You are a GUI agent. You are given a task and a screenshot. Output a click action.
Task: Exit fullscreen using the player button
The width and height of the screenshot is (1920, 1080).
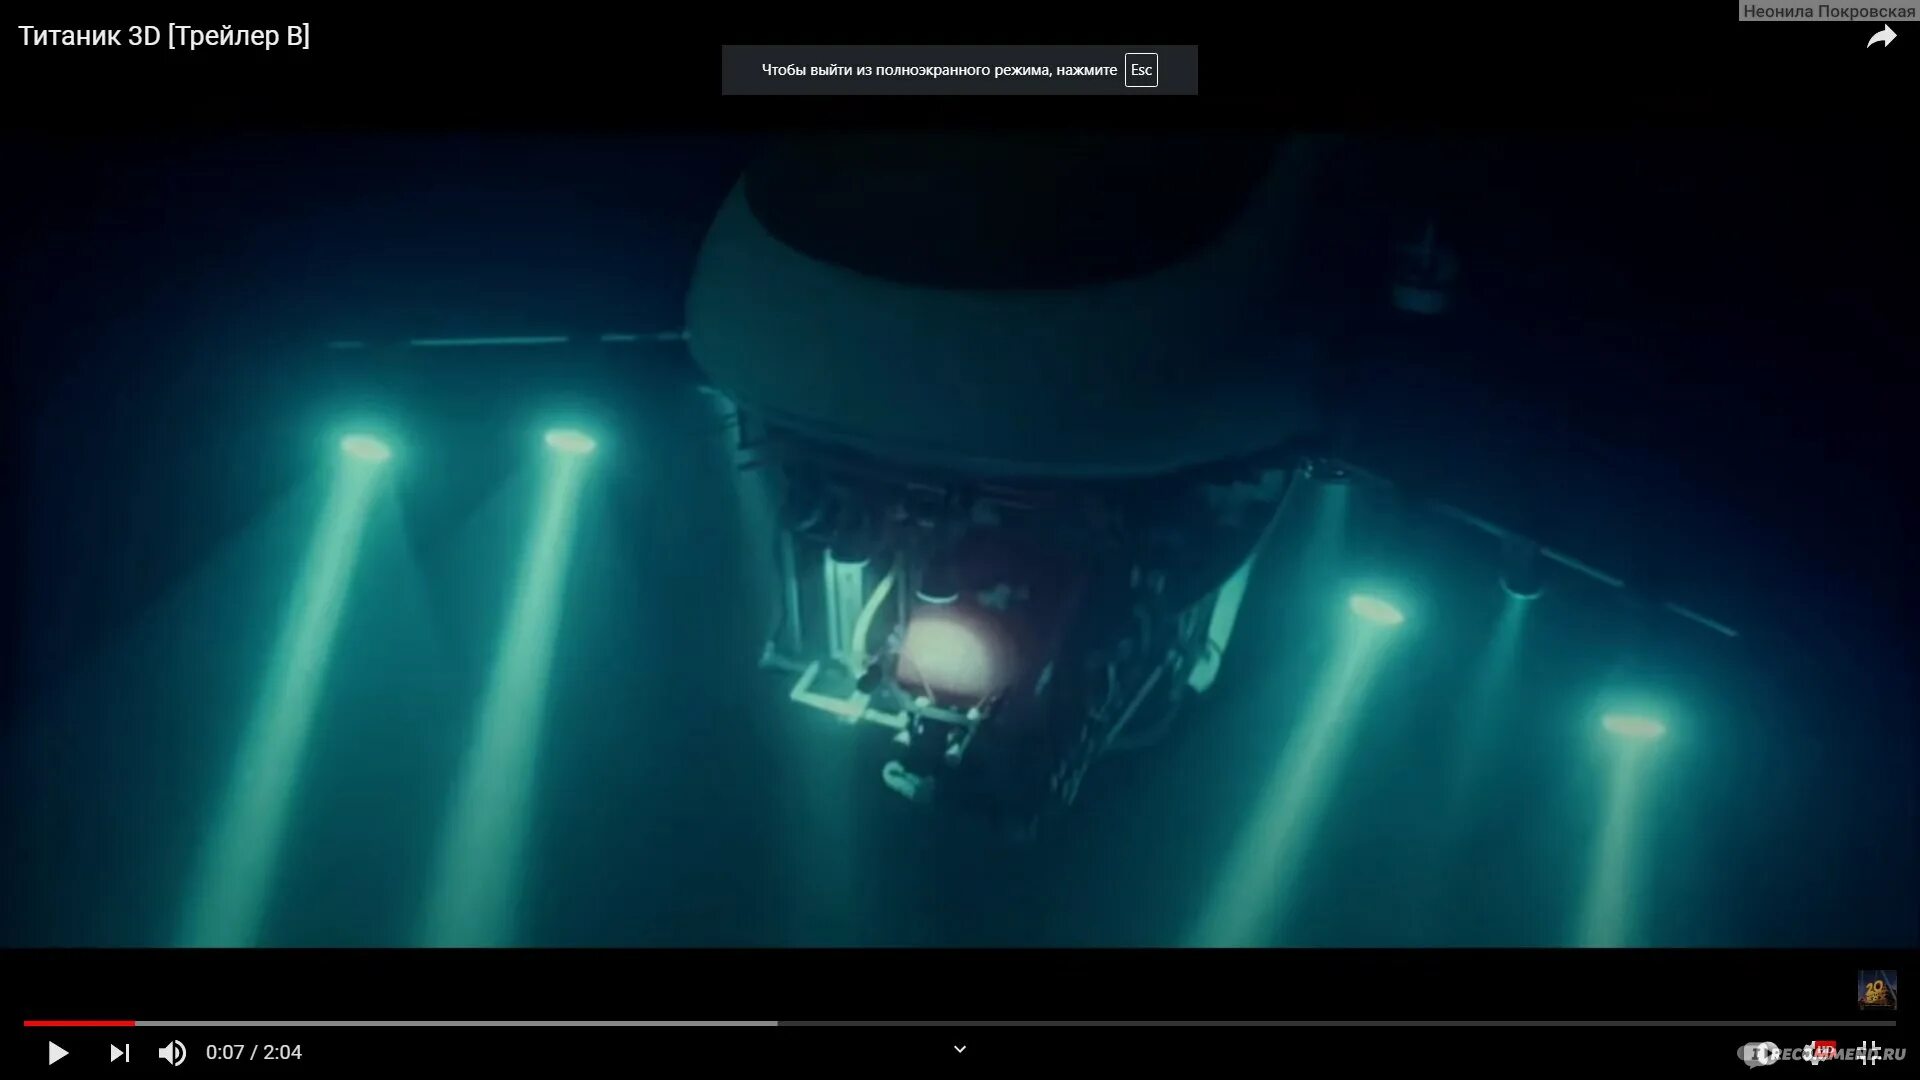point(1869,1053)
